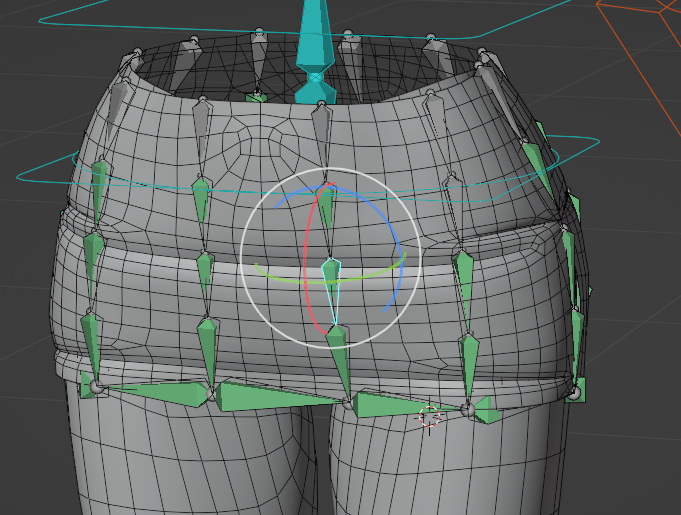Click the red-white 3D cursor
This screenshot has height=515, width=681.
pos(429,416)
